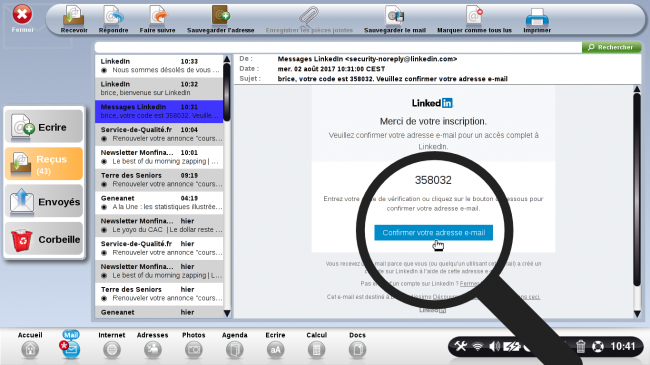Print the email with Imprimer icon

[x=537, y=17]
